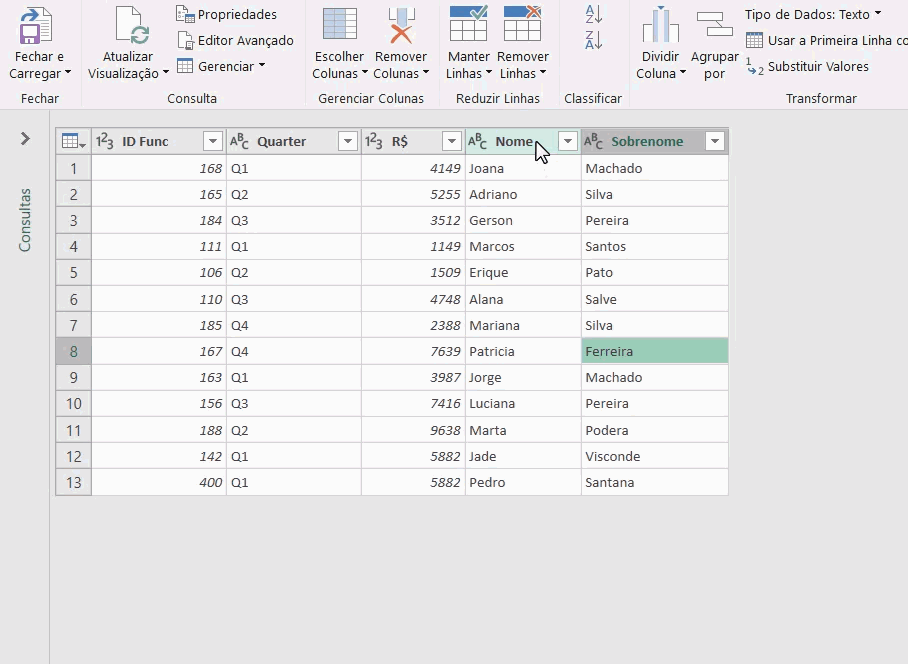
Task: Open the Nome column filter dropdown
Action: tap(567, 140)
